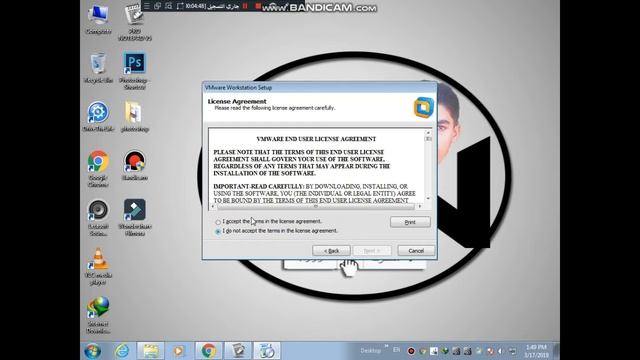The height and width of the screenshot is (360, 640).
Task: Click the Windows Start button
Action: (x=93, y=351)
